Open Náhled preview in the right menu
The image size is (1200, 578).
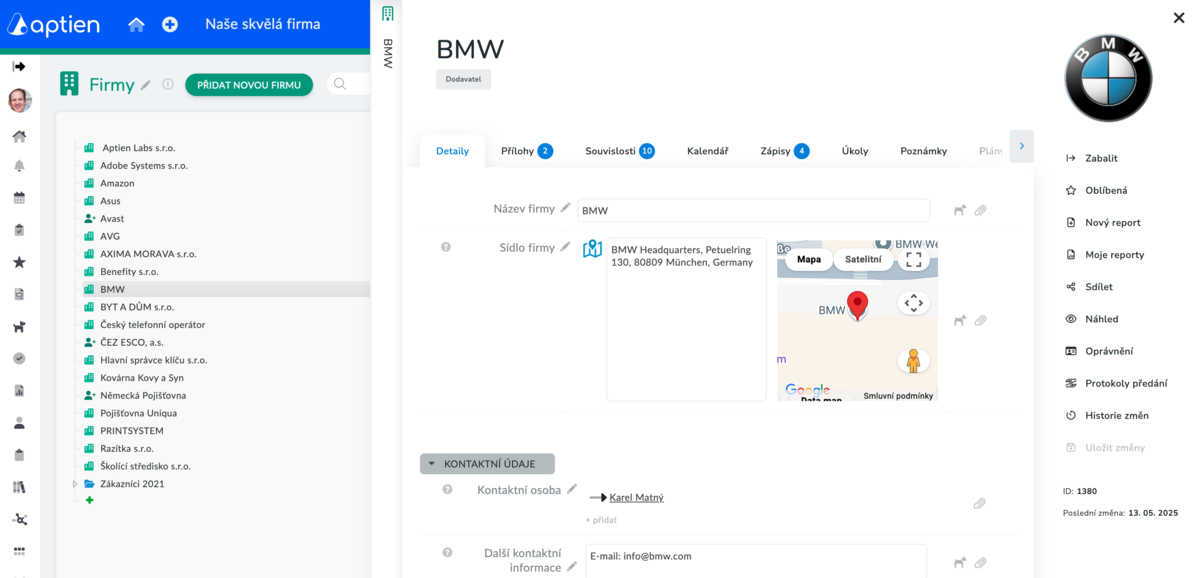1092,319
